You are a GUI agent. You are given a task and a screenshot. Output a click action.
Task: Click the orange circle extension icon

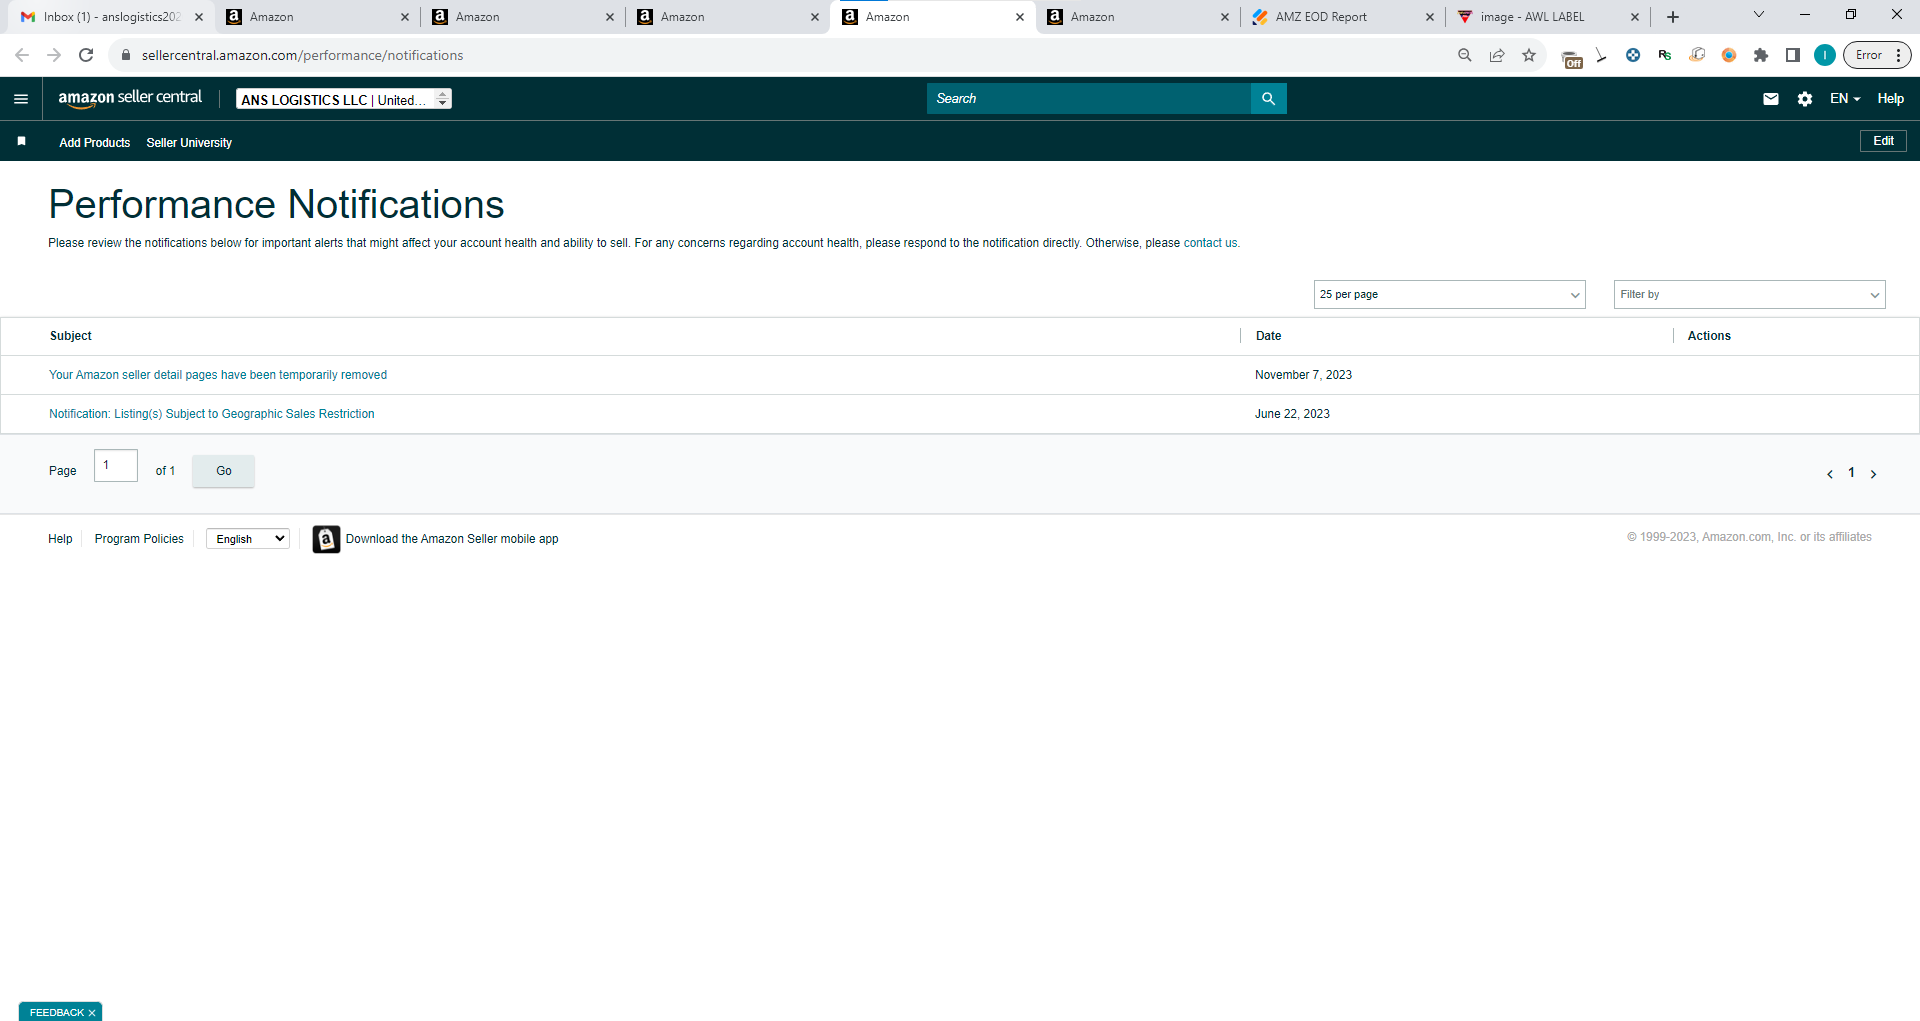click(1729, 55)
